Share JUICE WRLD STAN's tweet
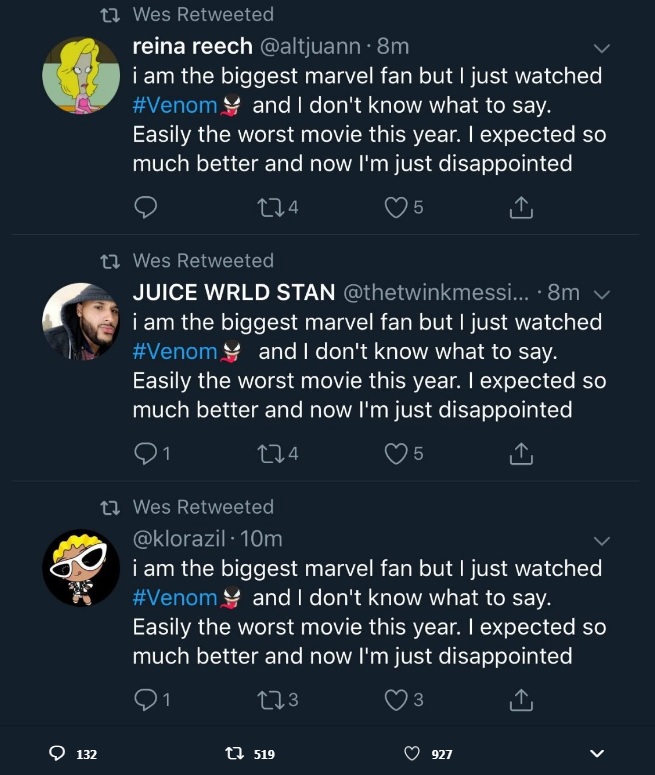Screen dimensions: 655x775 520,453
